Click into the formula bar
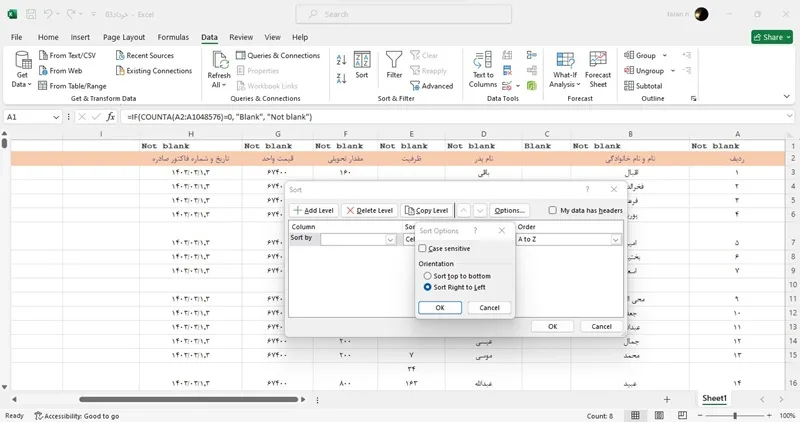 click(454, 117)
